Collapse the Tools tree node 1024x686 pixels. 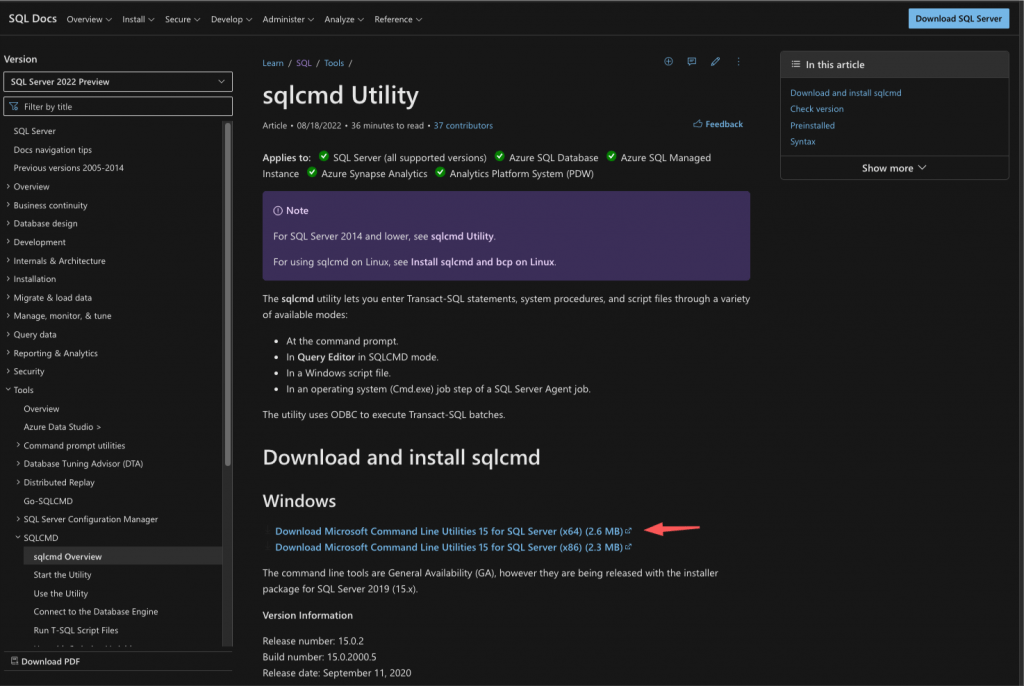coord(8,389)
